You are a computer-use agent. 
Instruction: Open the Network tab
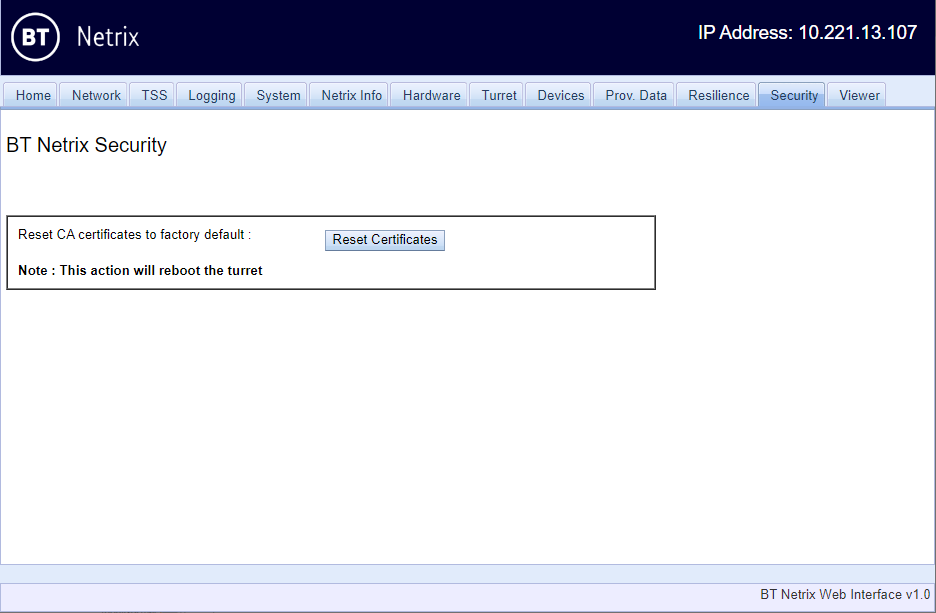coord(94,94)
